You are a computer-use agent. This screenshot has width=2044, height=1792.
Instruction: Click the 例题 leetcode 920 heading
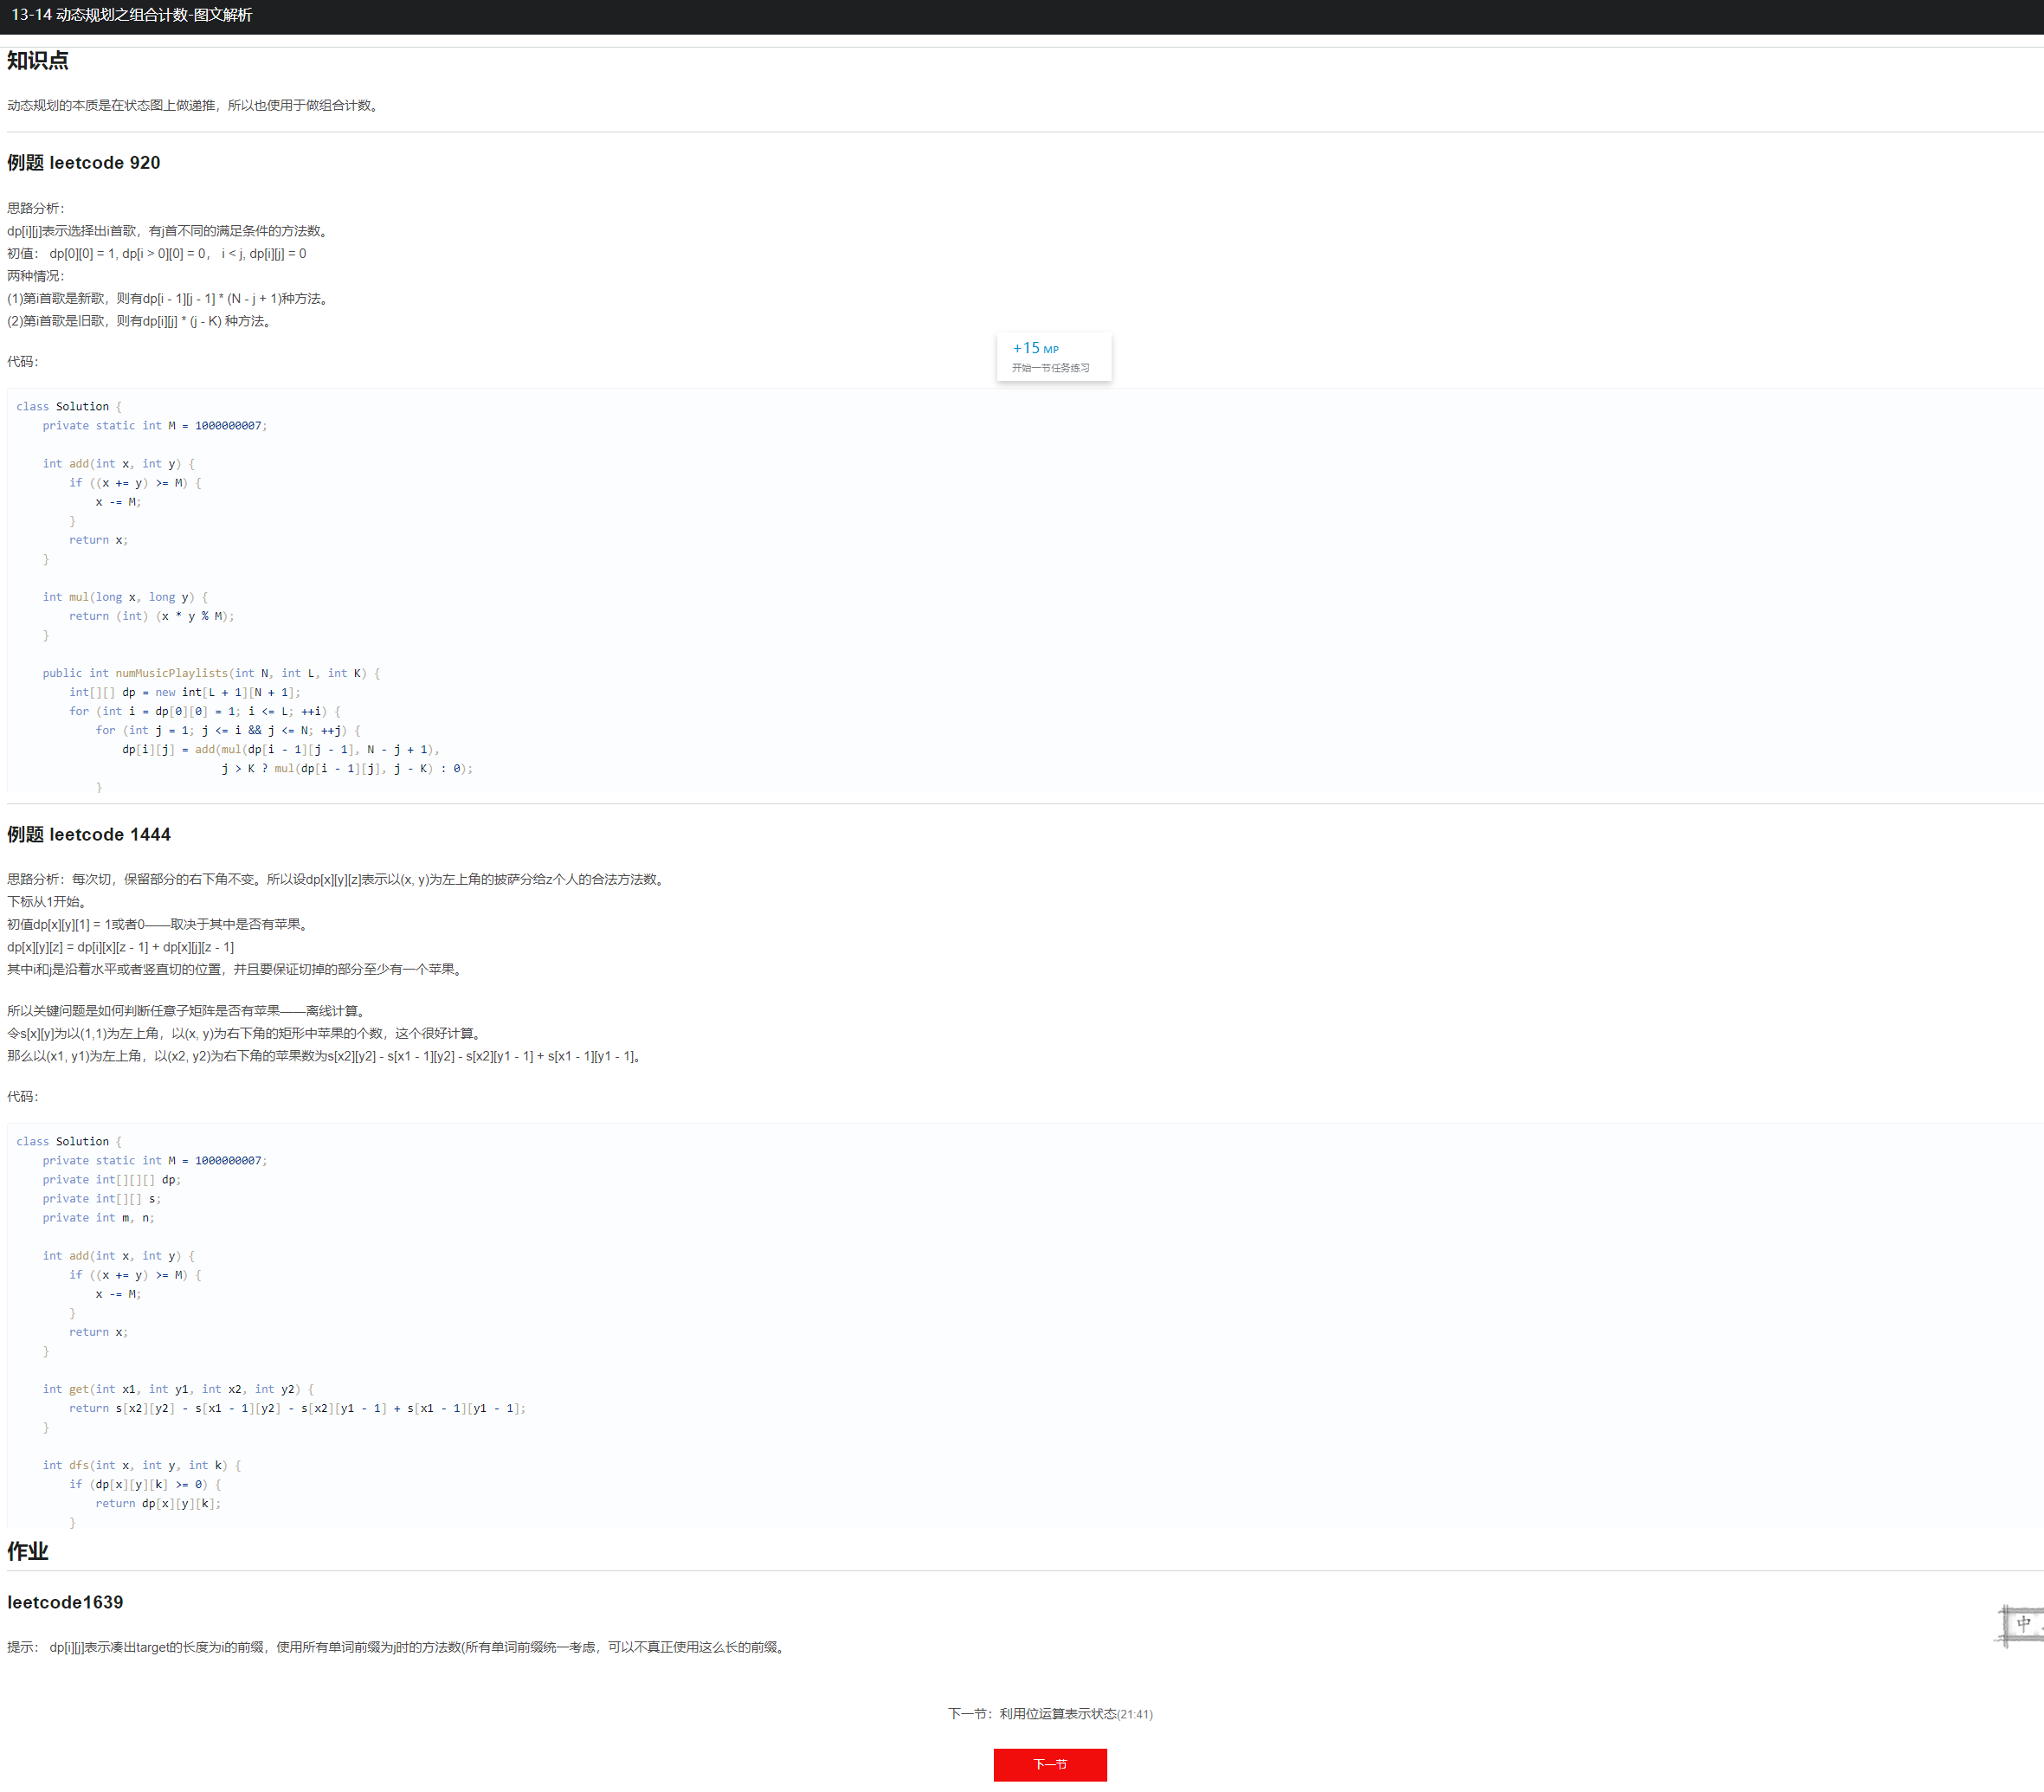(x=84, y=163)
